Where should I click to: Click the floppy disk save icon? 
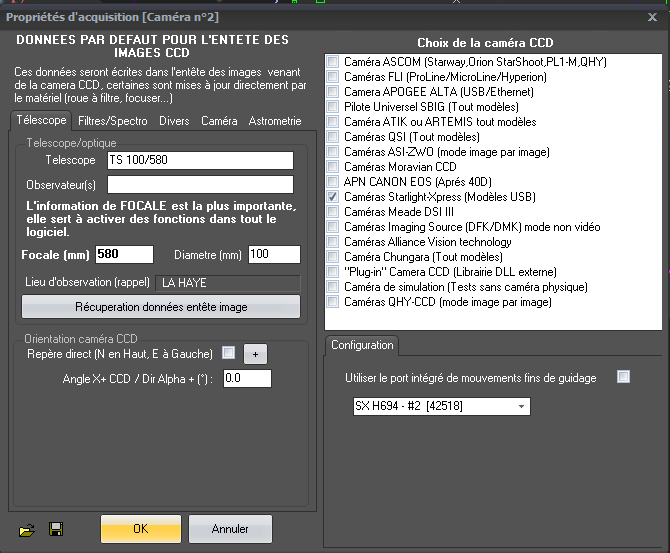pos(56,529)
